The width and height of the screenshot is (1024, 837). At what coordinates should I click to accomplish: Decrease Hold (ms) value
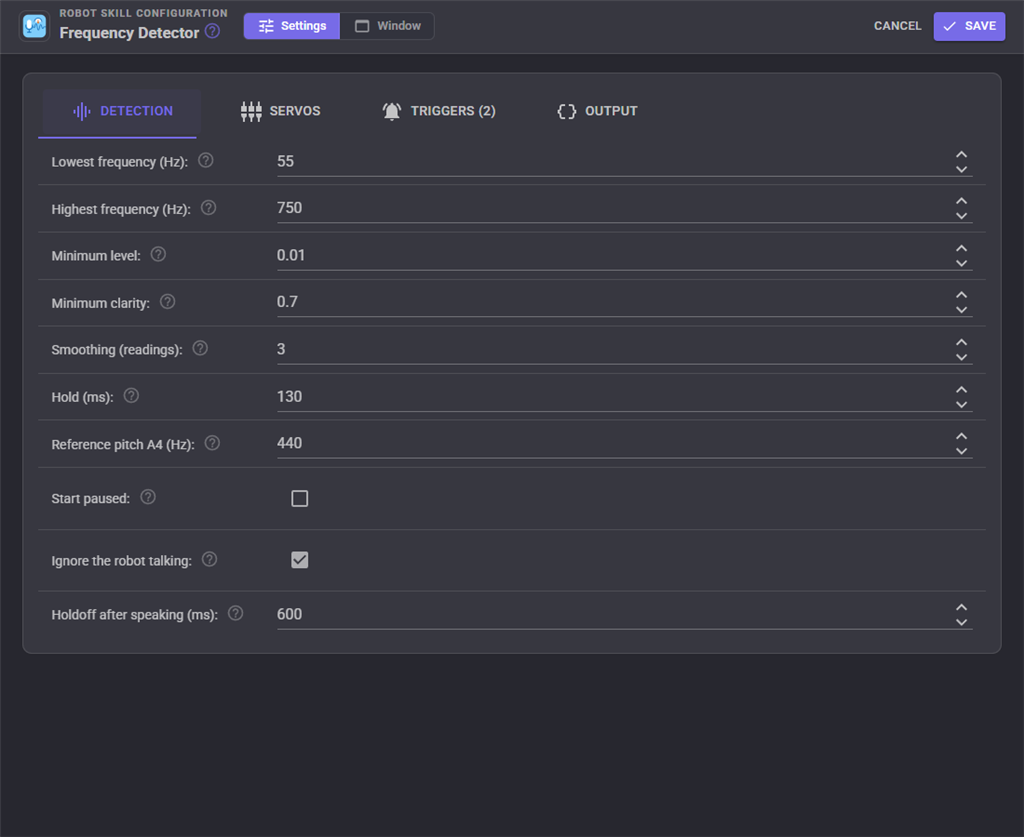coord(961,404)
